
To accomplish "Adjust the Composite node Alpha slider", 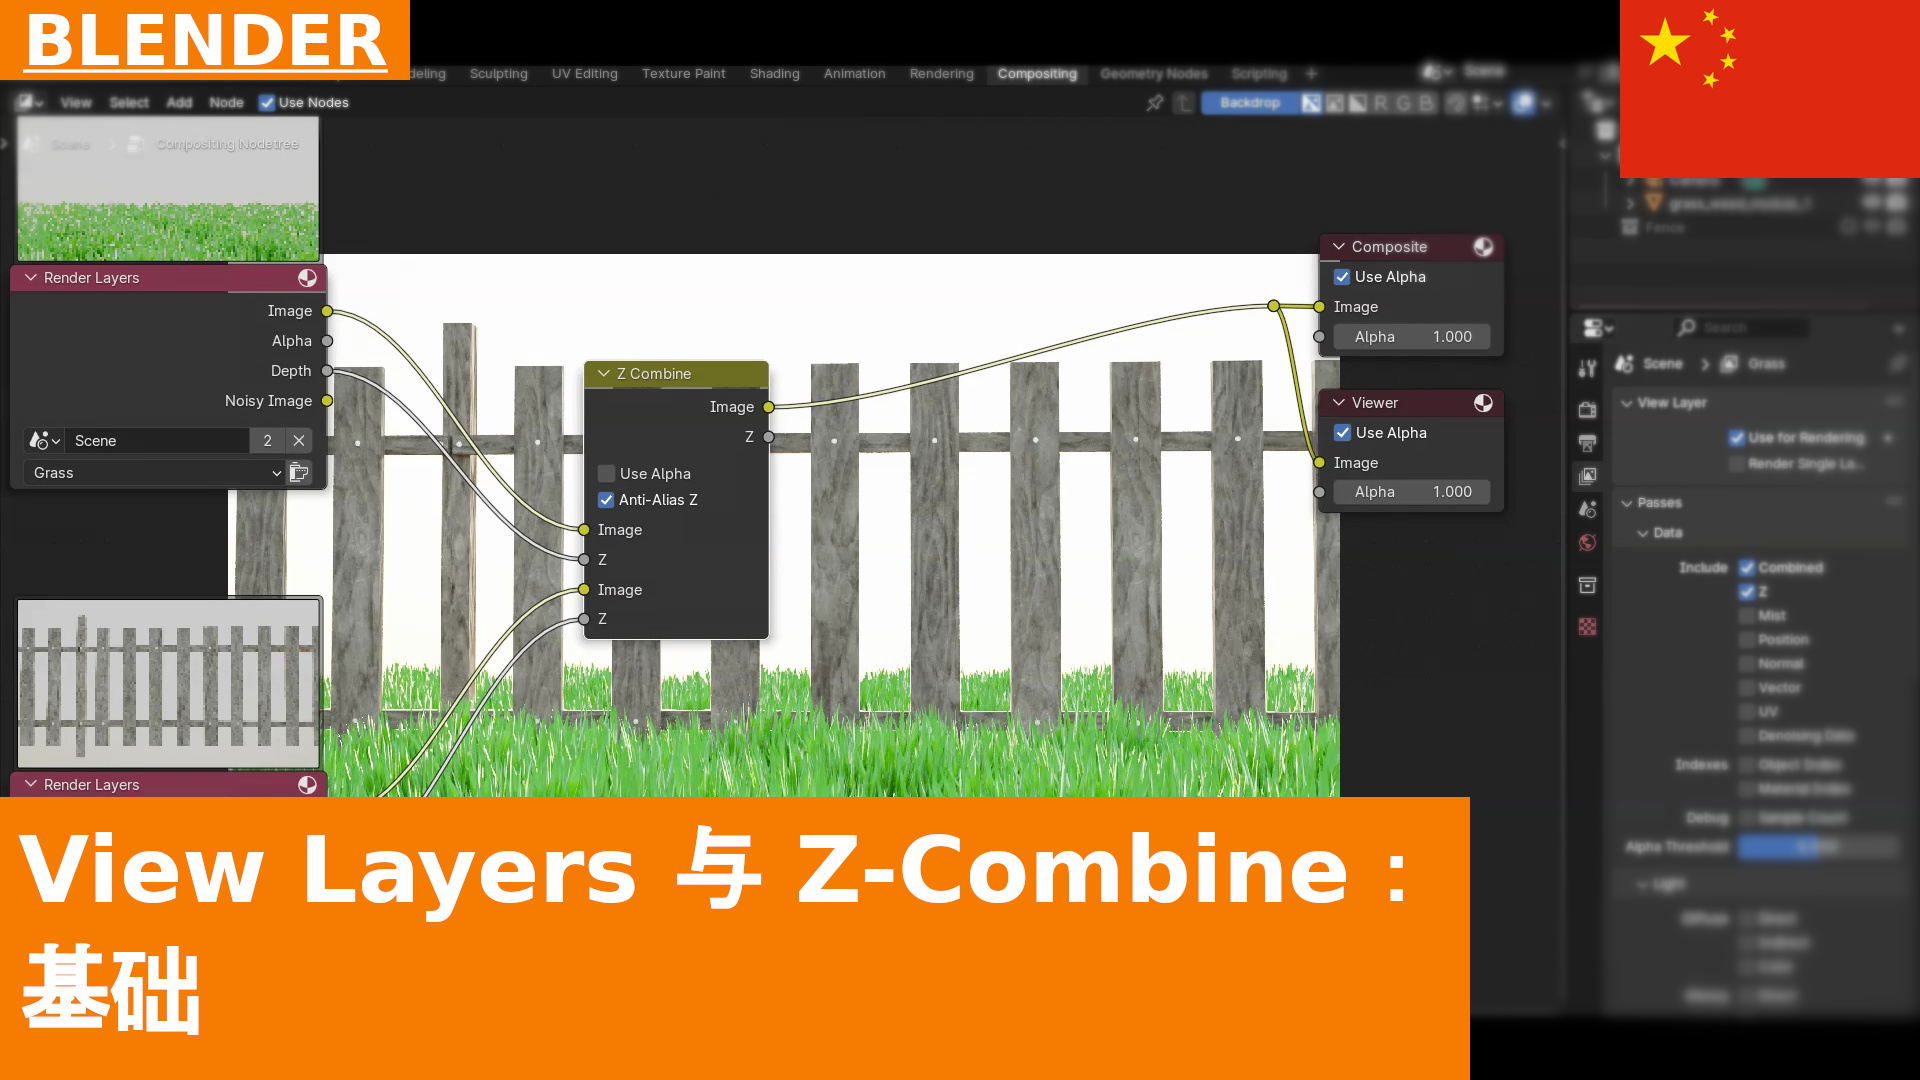I will click(1412, 337).
